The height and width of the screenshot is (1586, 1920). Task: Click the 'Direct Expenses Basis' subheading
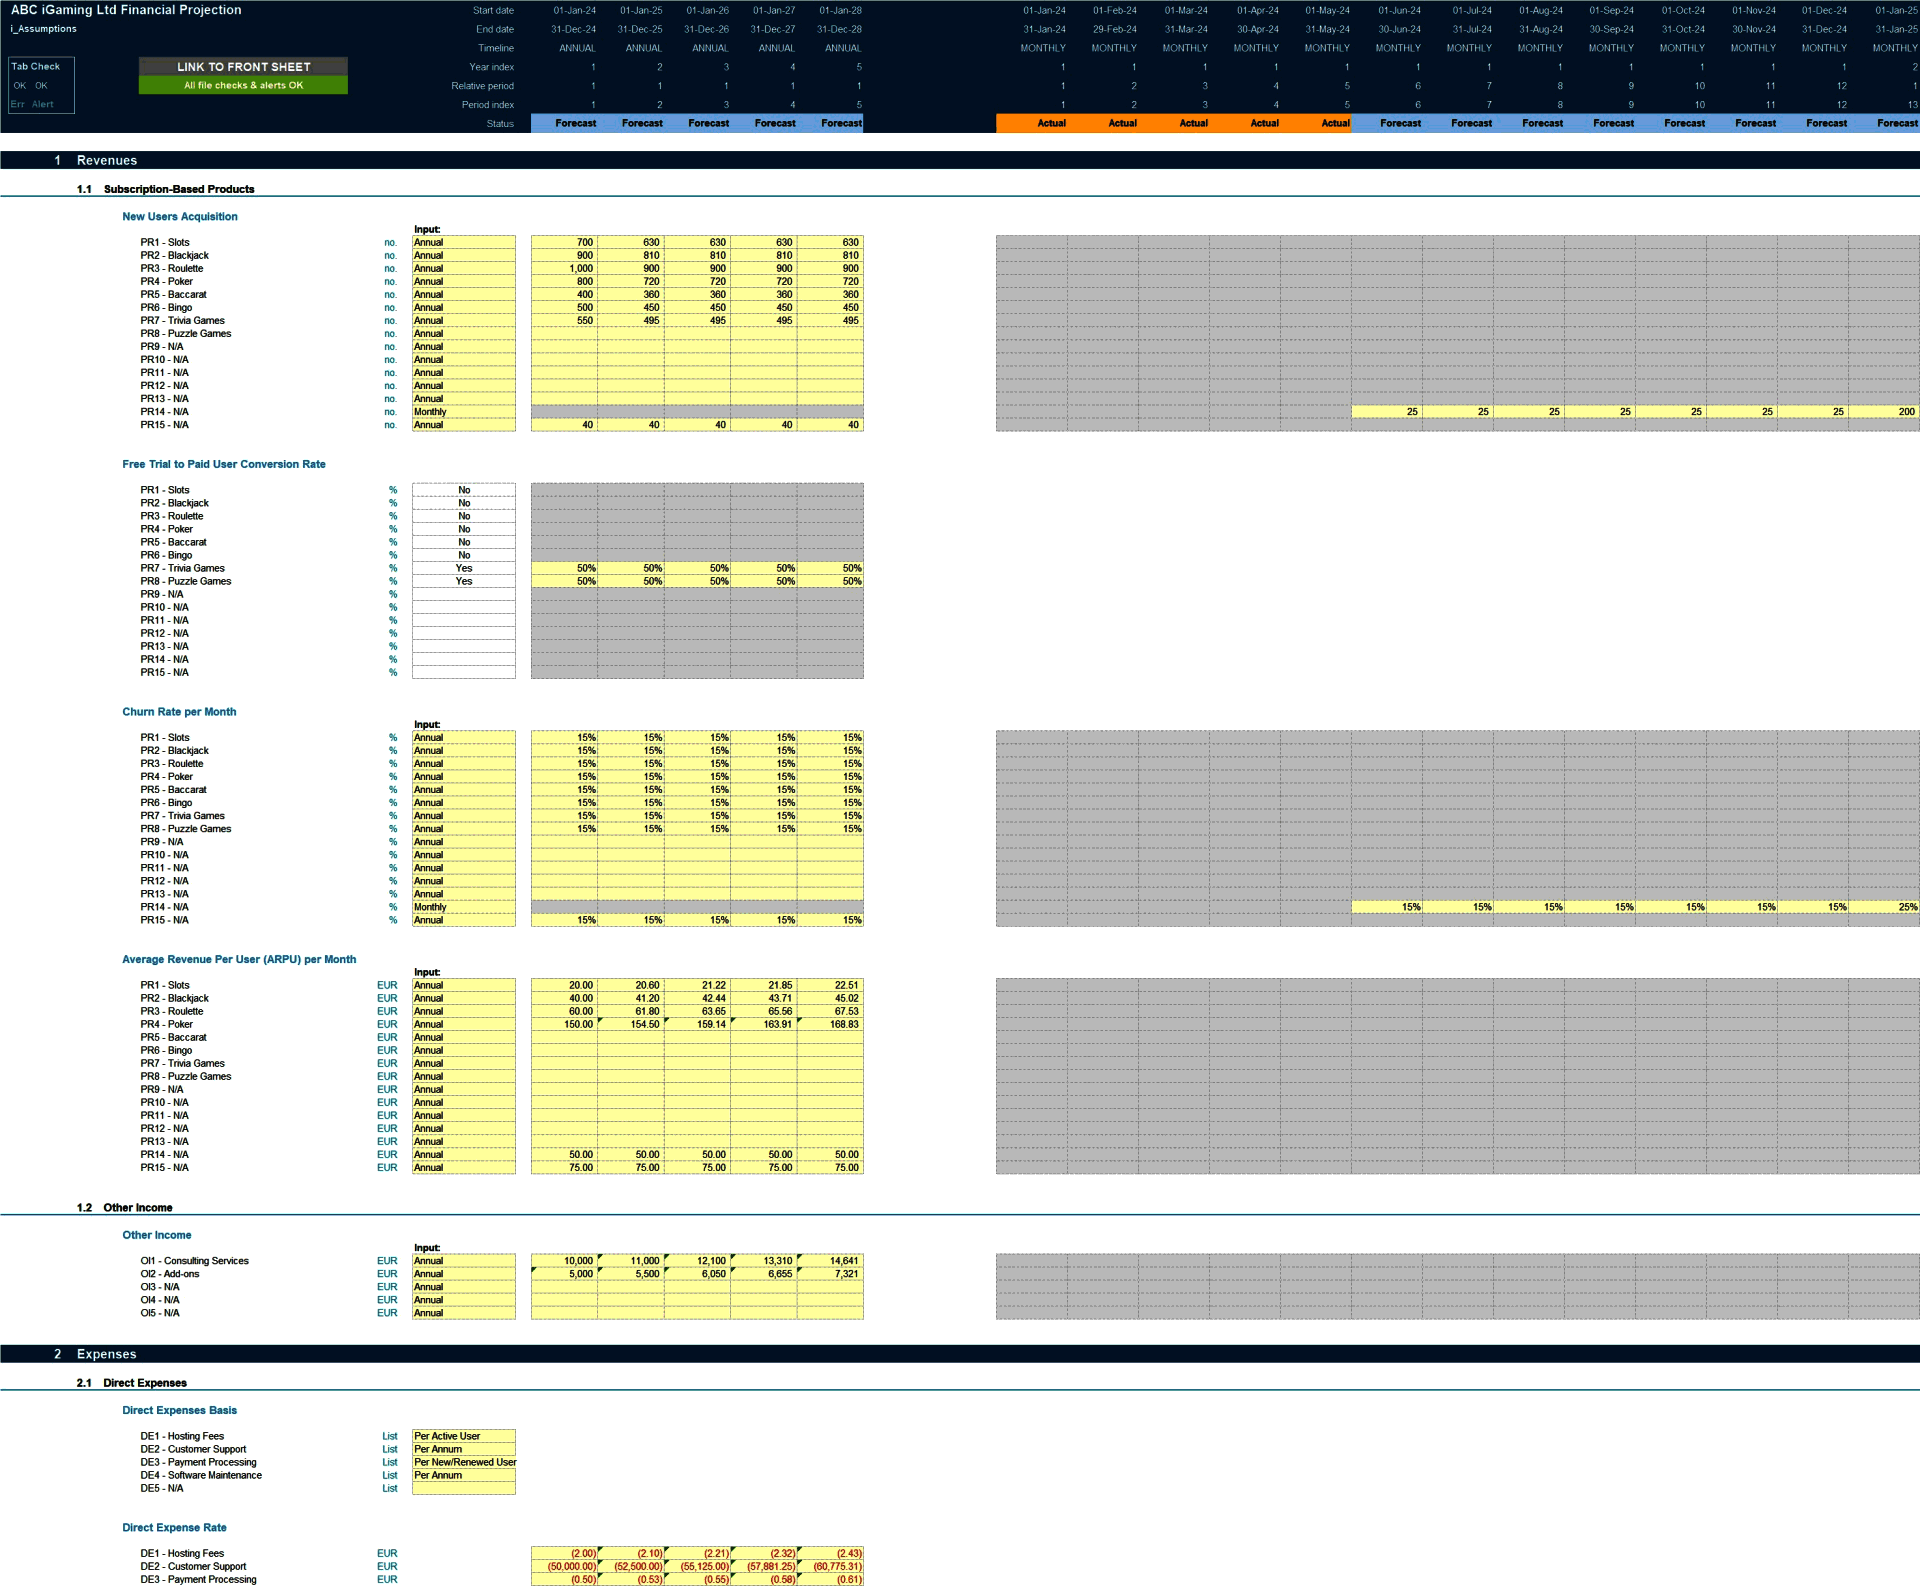click(x=180, y=1410)
